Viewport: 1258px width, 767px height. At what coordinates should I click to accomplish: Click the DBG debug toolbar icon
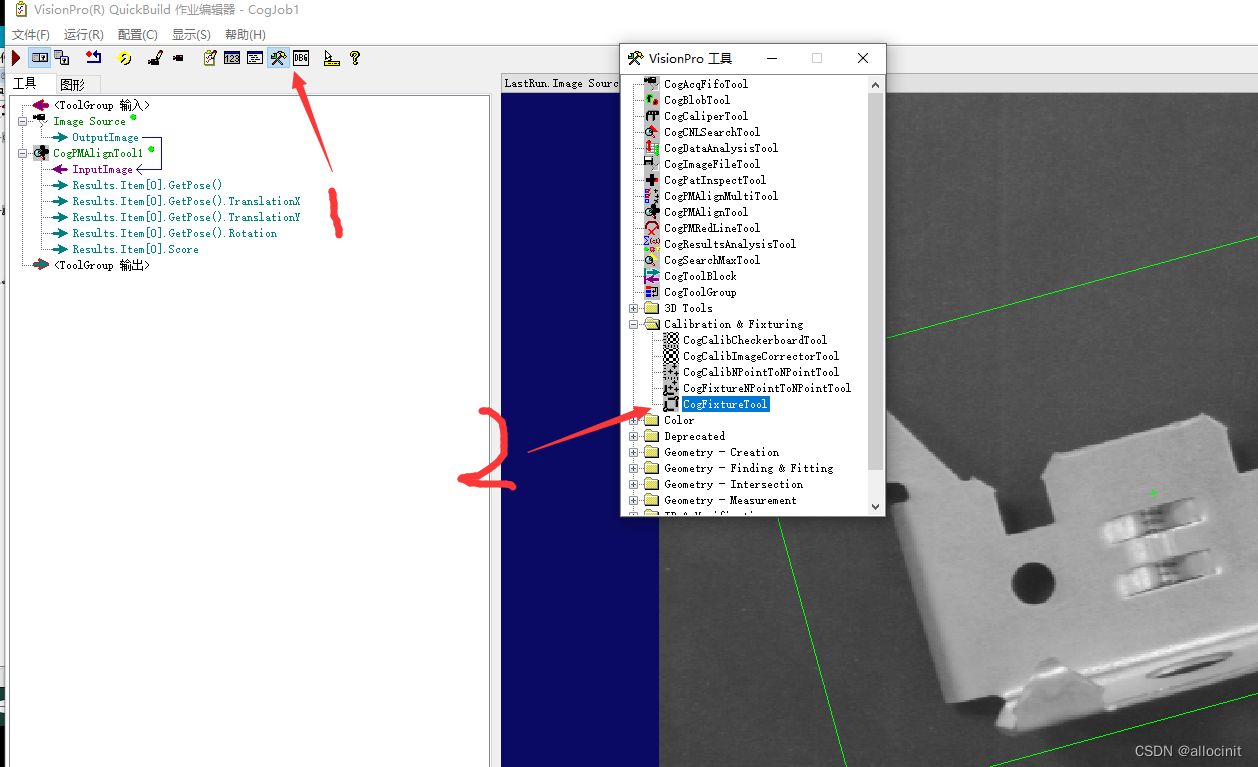pyautogui.click(x=301, y=58)
